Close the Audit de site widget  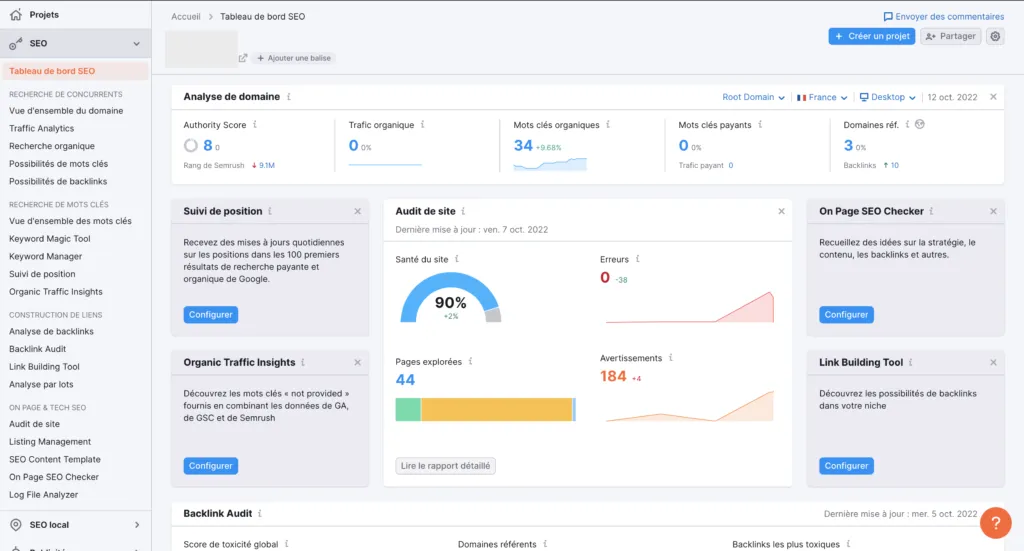point(781,212)
